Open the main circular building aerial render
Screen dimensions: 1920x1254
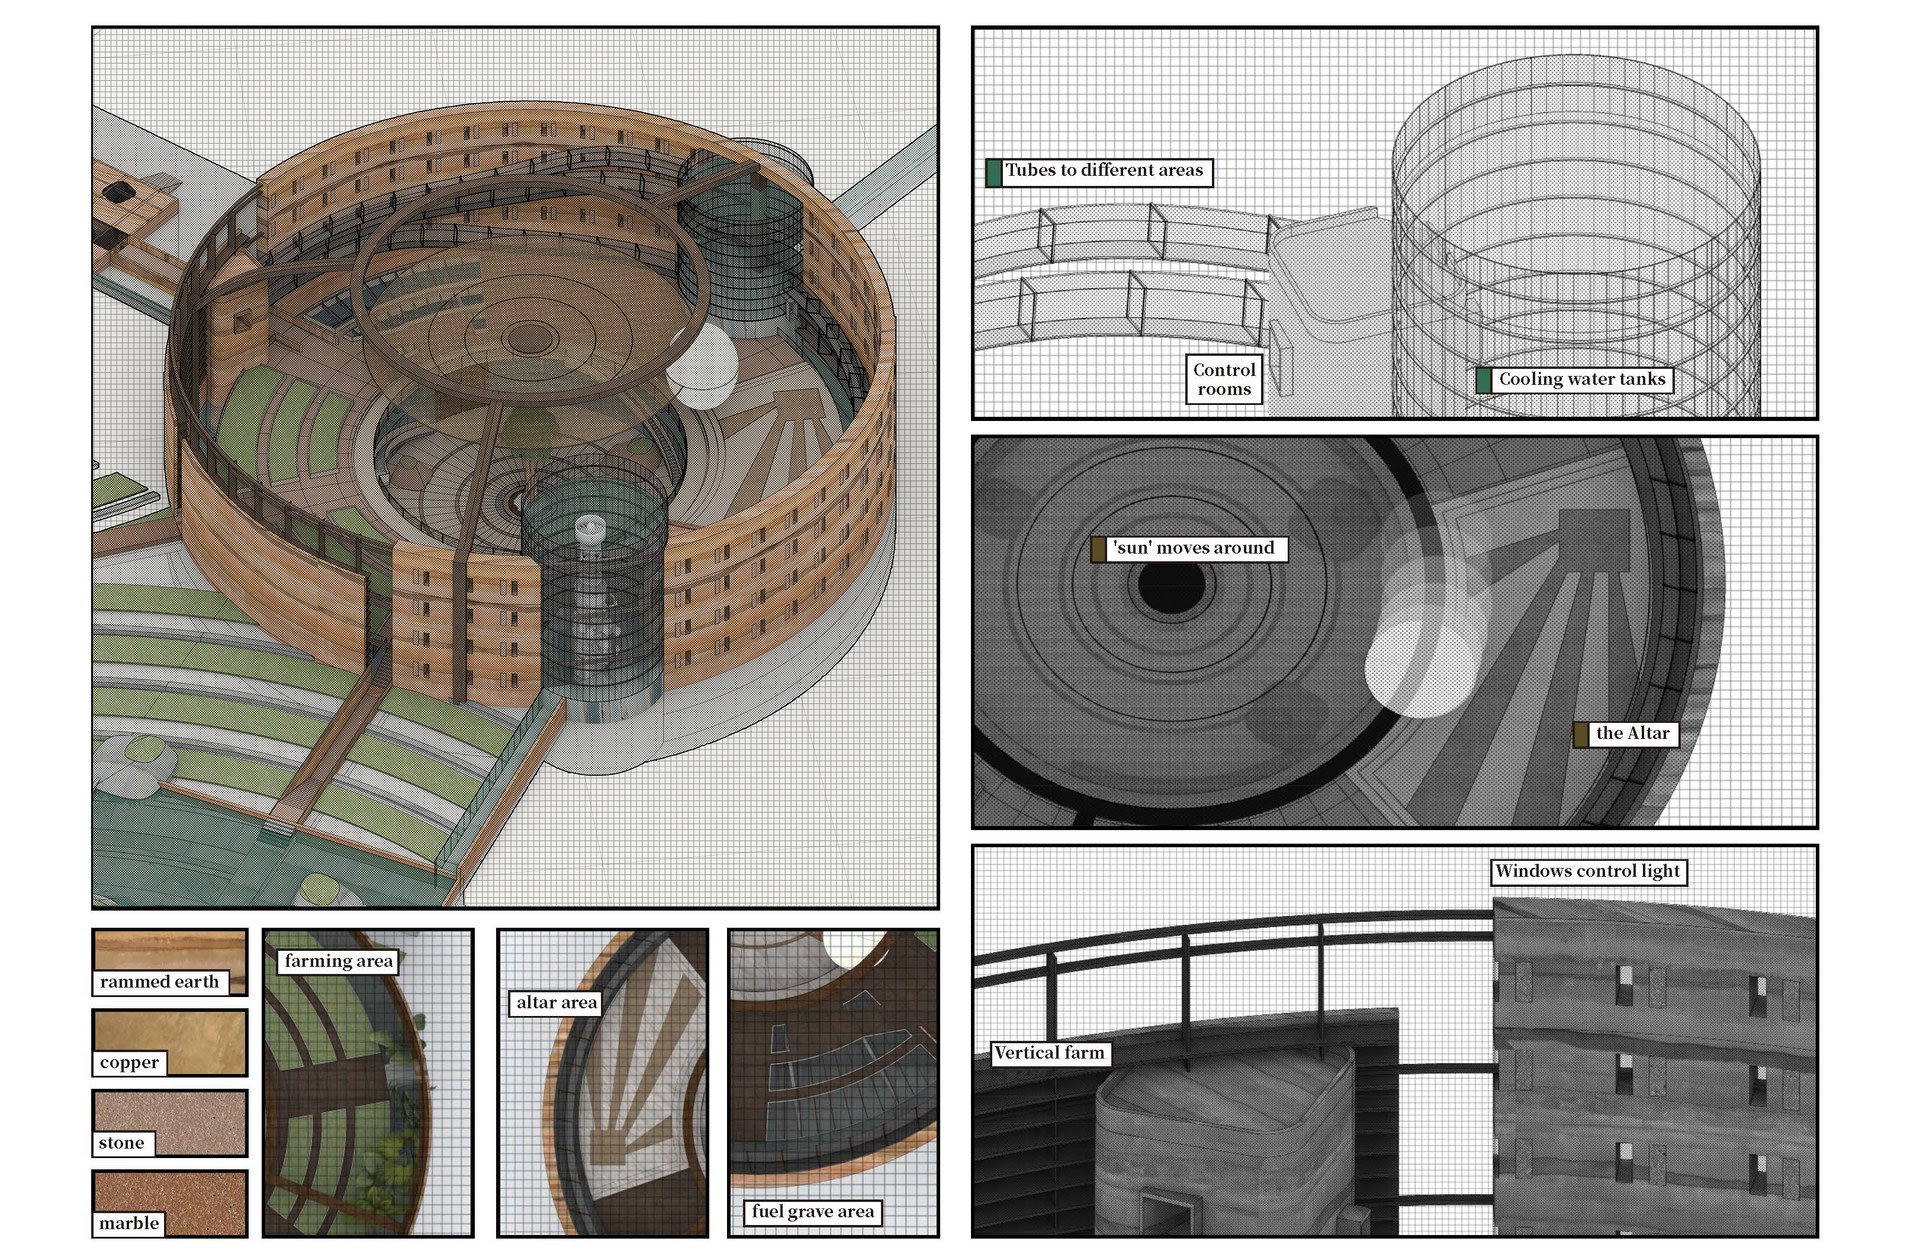tap(516, 468)
